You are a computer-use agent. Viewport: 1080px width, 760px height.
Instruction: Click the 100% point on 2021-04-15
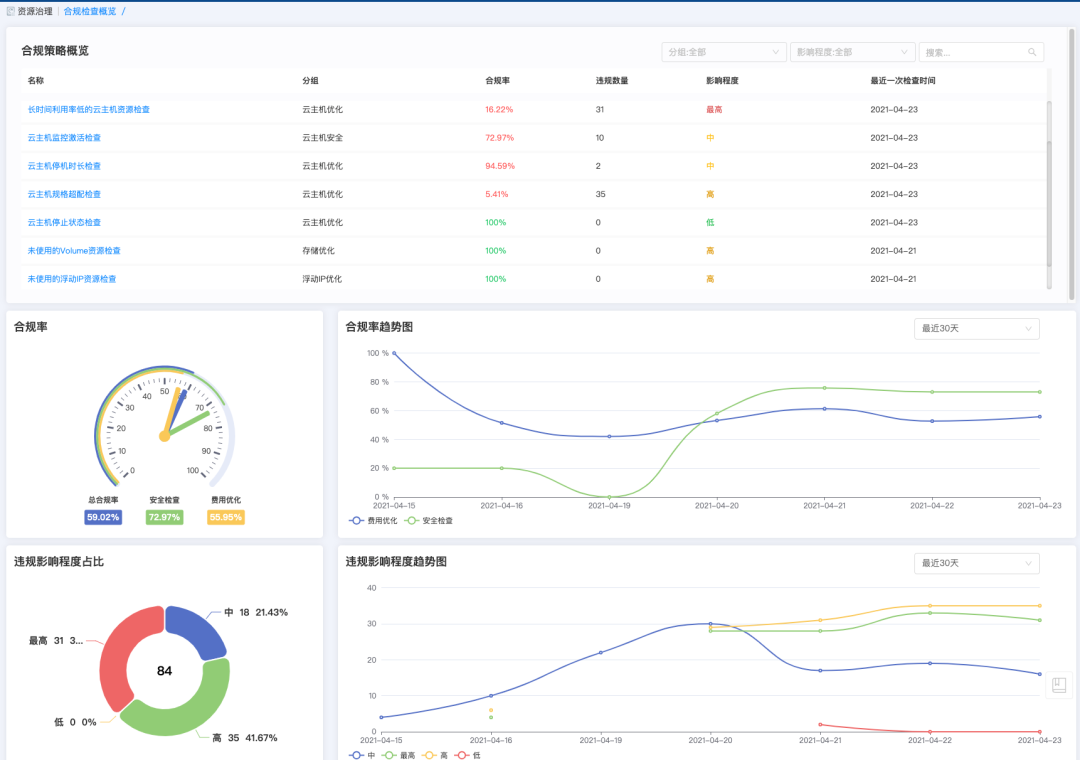pos(394,353)
